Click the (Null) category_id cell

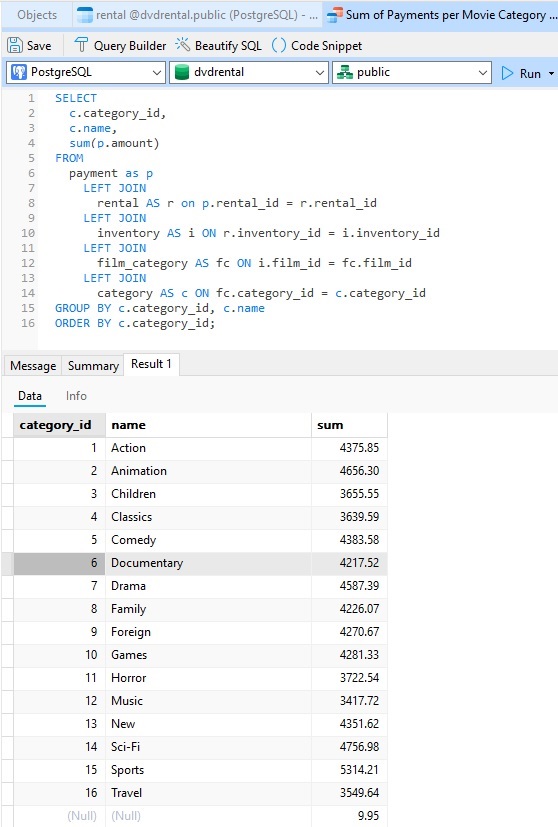(60, 816)
